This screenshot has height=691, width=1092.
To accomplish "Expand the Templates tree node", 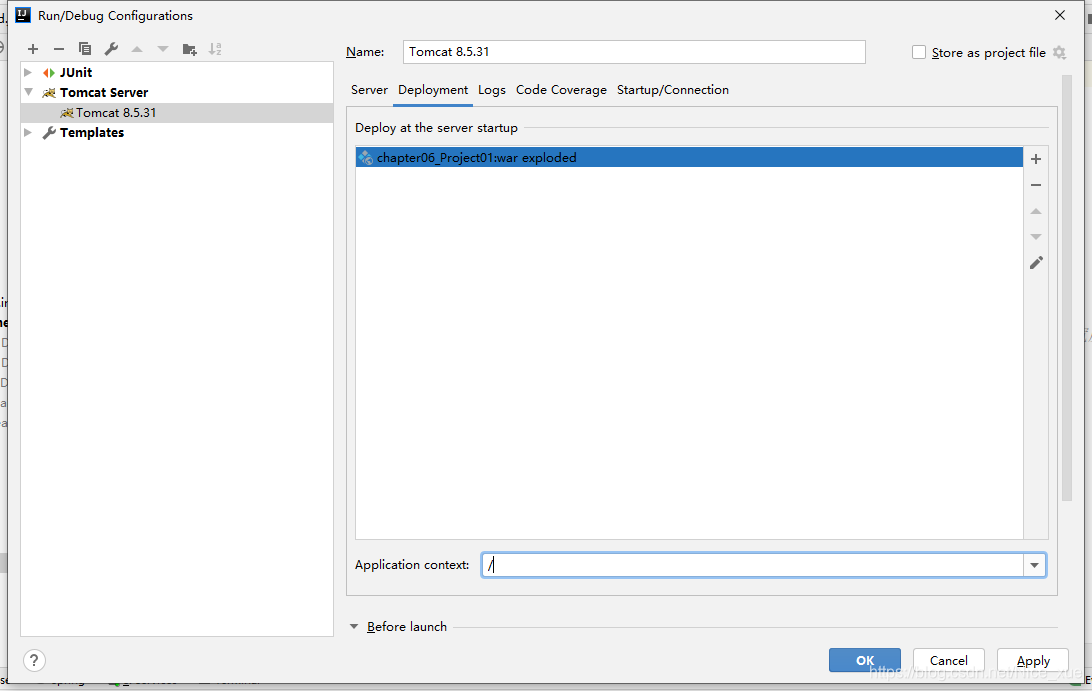I will click(28, 132).
